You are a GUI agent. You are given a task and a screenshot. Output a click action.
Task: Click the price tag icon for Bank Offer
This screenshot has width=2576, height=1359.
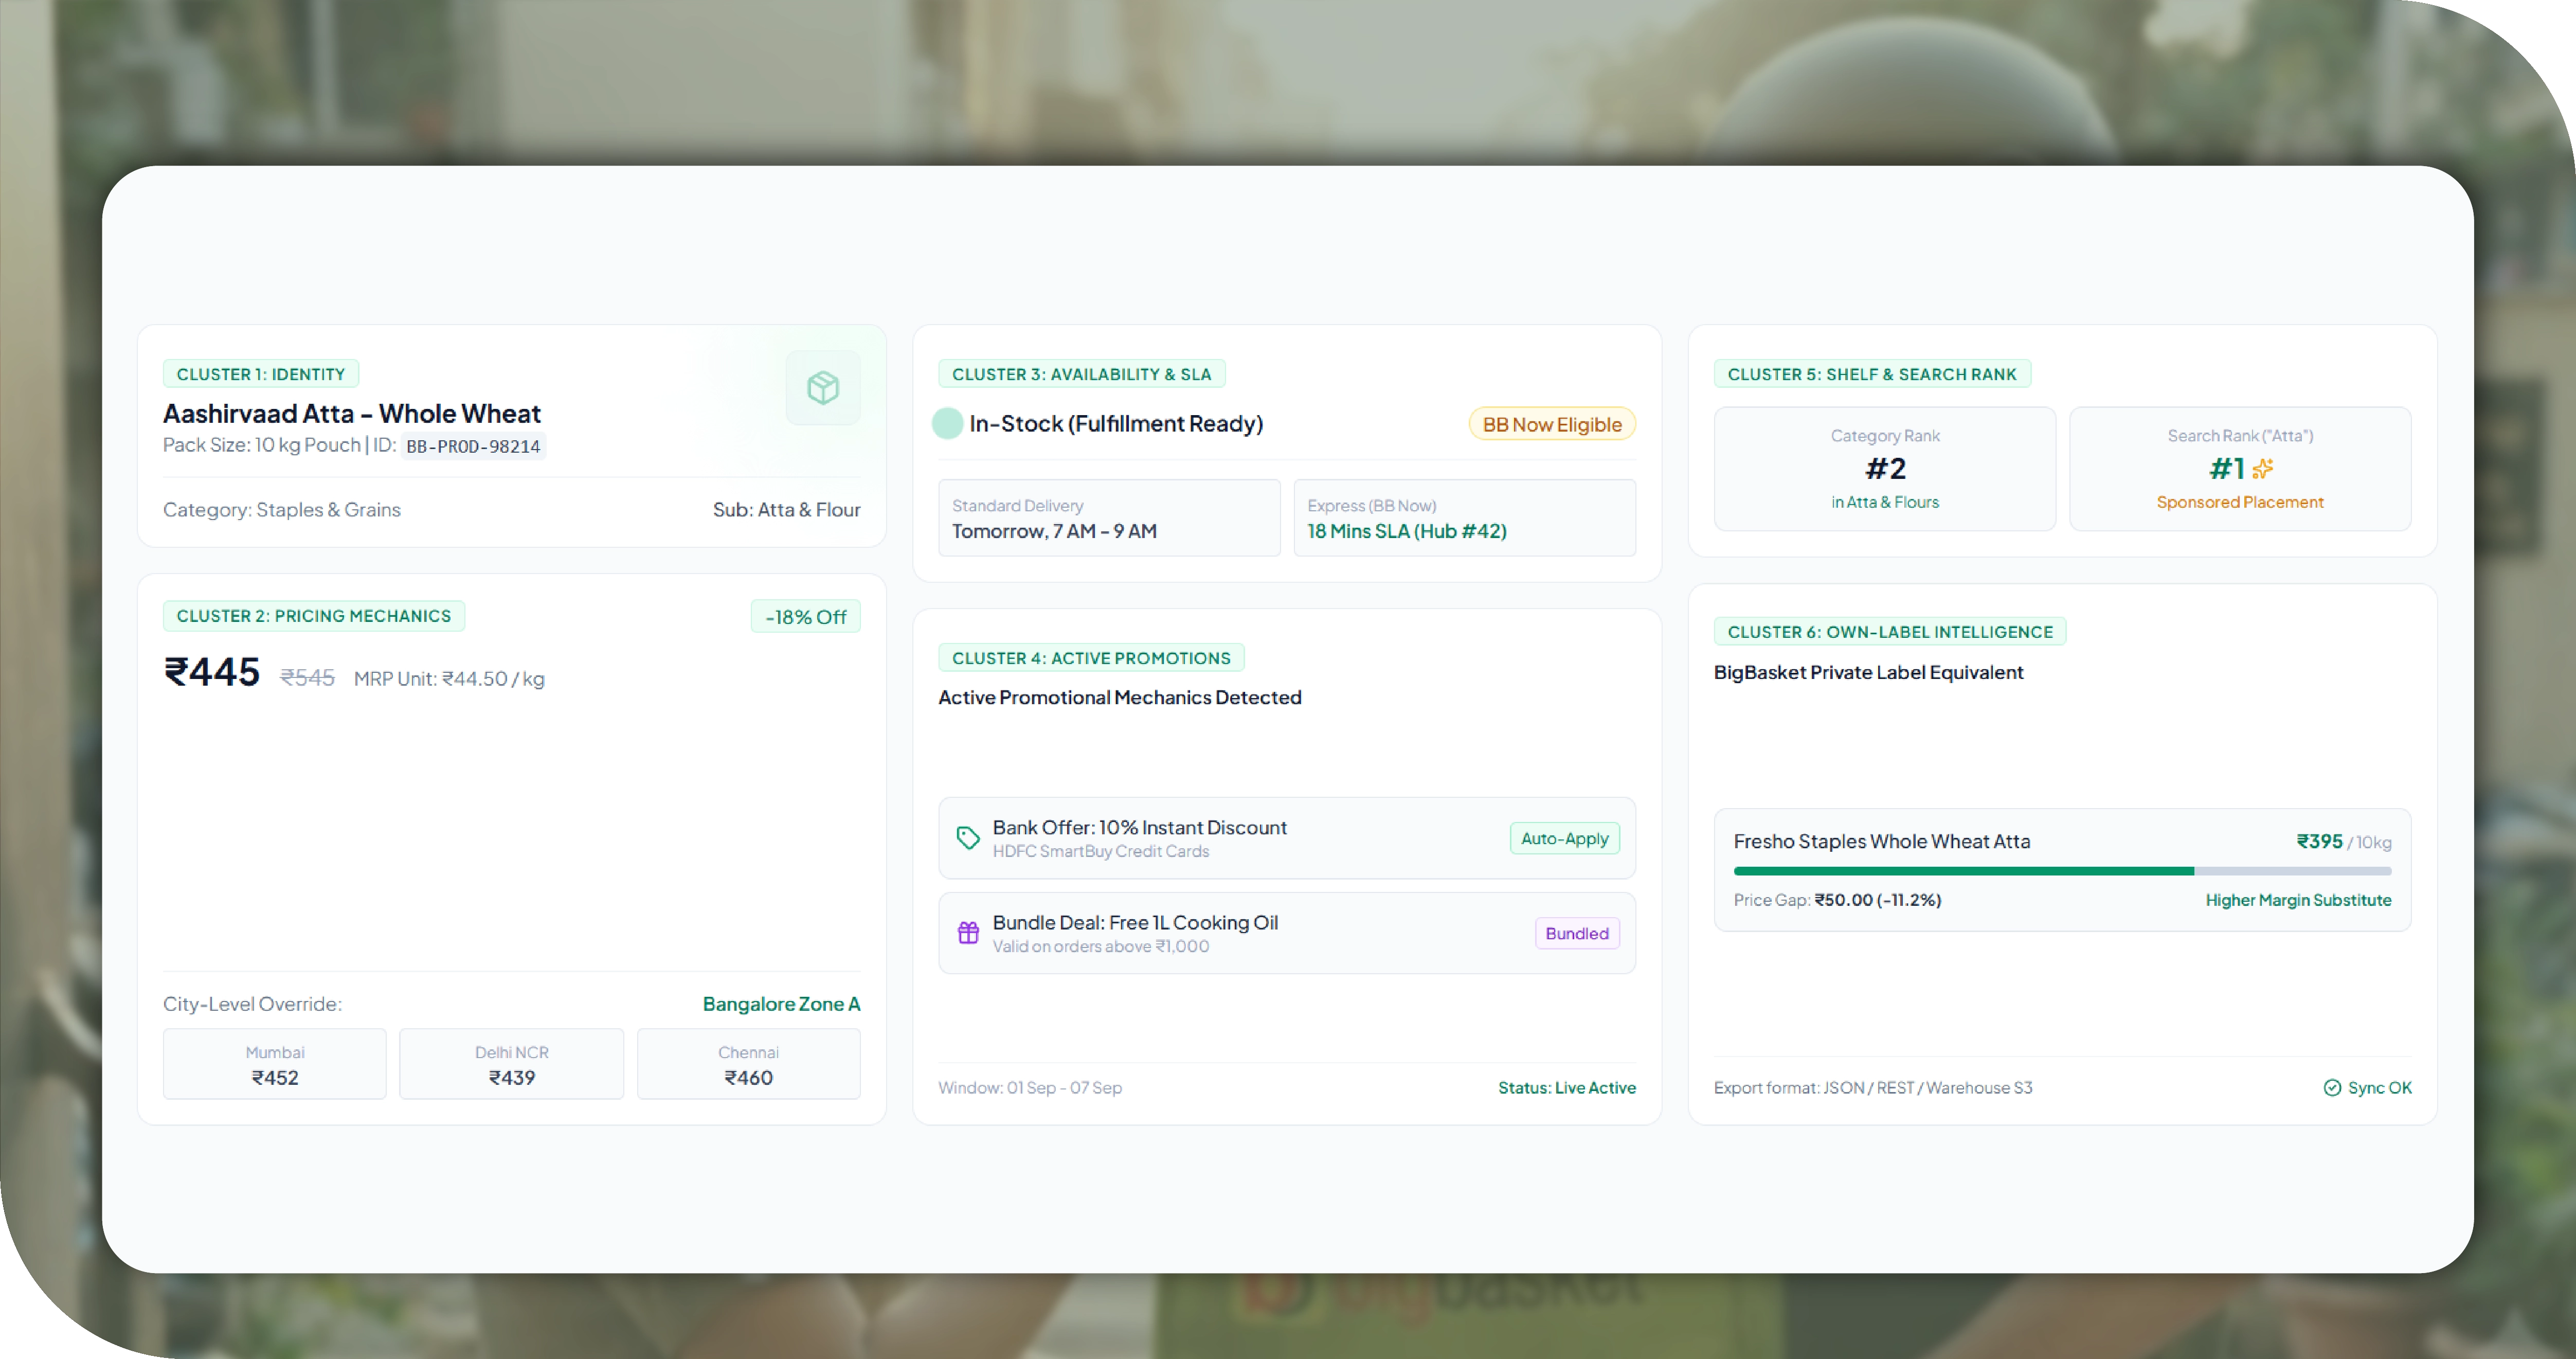point(968,838)
